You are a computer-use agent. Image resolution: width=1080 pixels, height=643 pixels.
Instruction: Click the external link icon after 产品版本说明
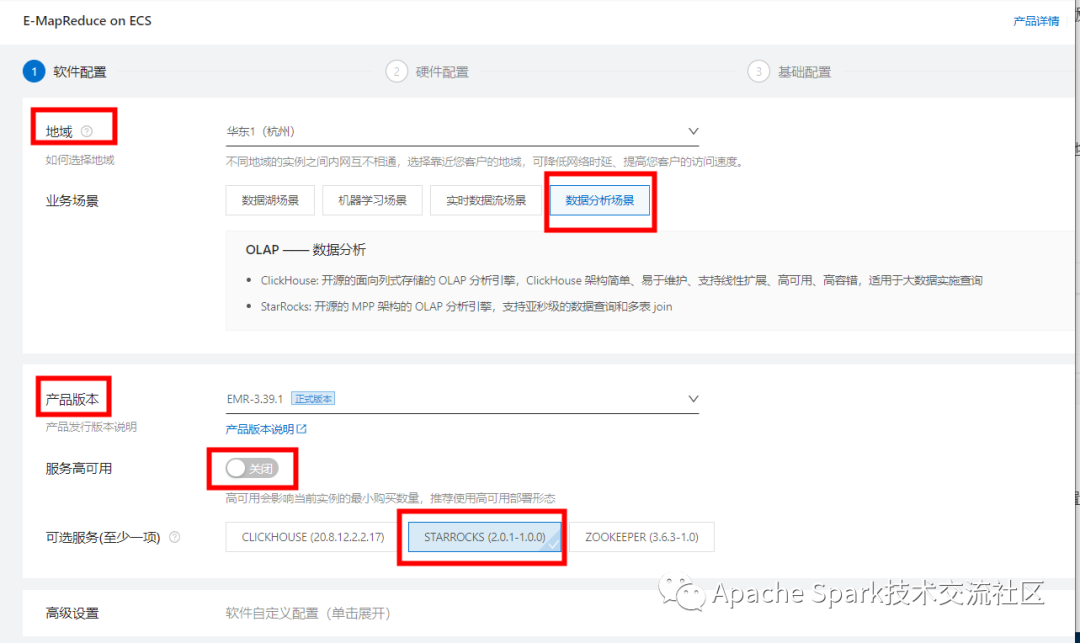pos(302,429)
